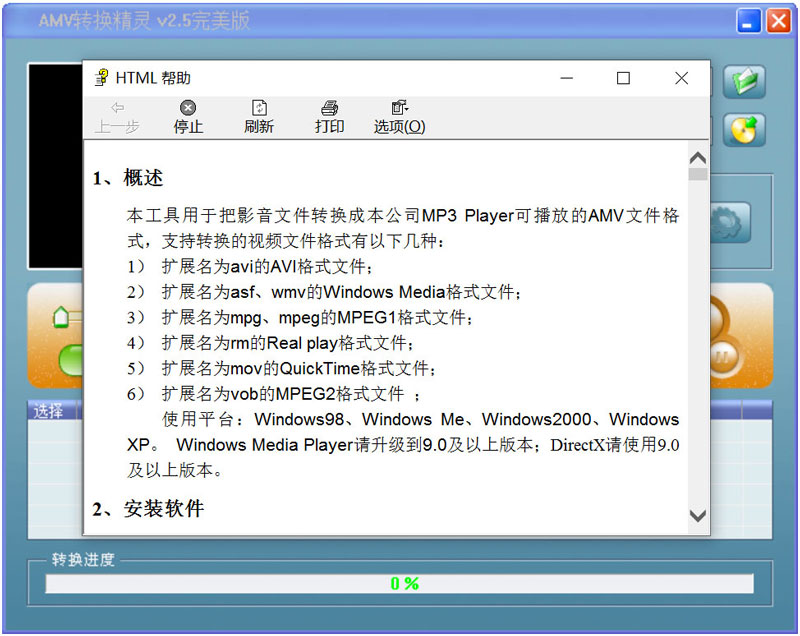The width and height of the screenshot is (800, 636).
Task: Open the gear settings button behind help
Action: click(x=730, y=223)
